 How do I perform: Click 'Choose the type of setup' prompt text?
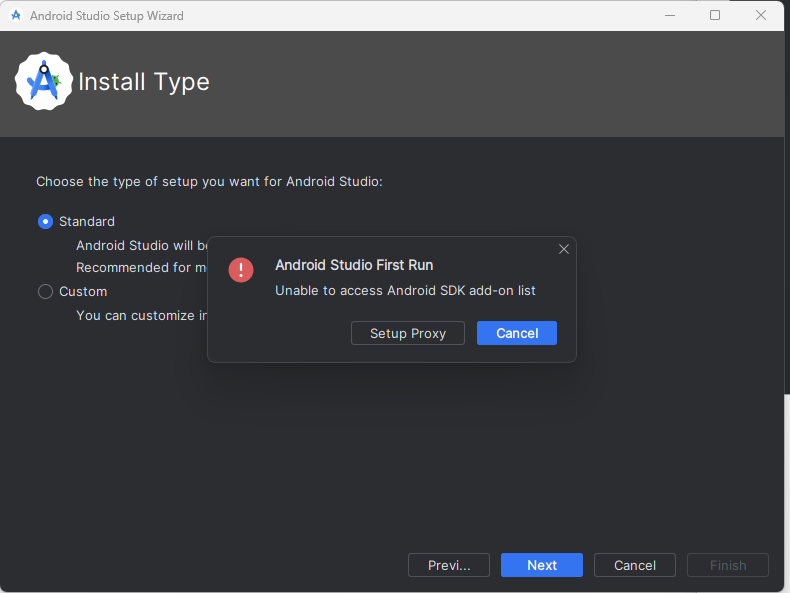(209, 181)
